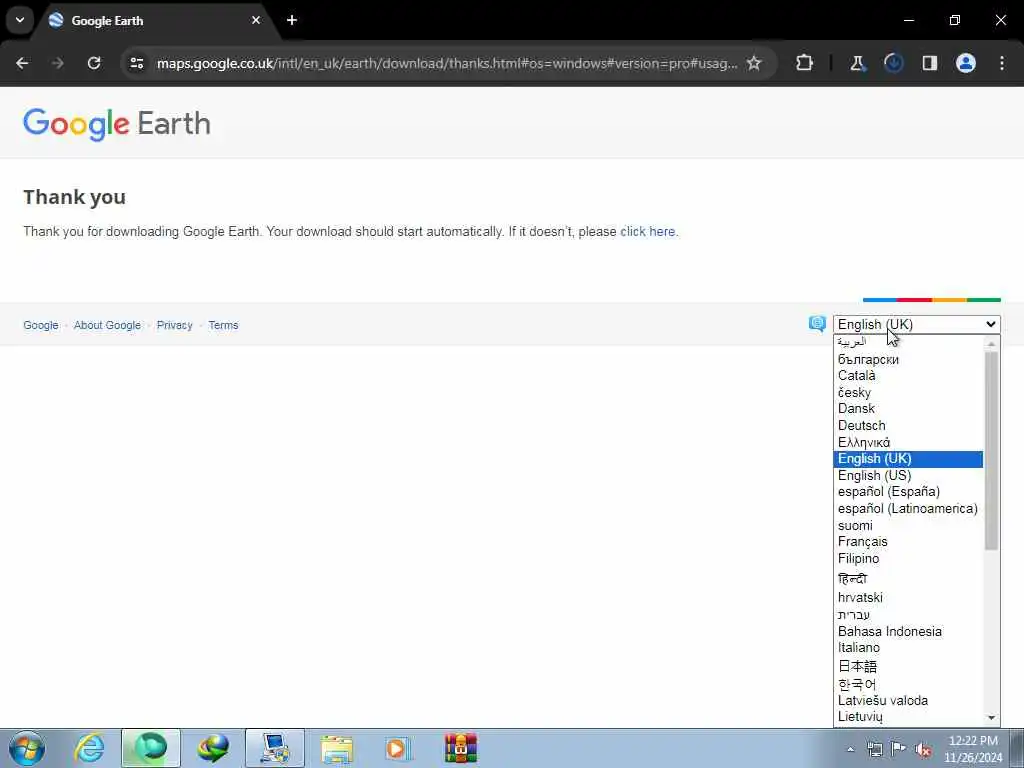Select Lietuvių language option
Viewport: 1024px width, 768px height.
click(x=908, y=717)
